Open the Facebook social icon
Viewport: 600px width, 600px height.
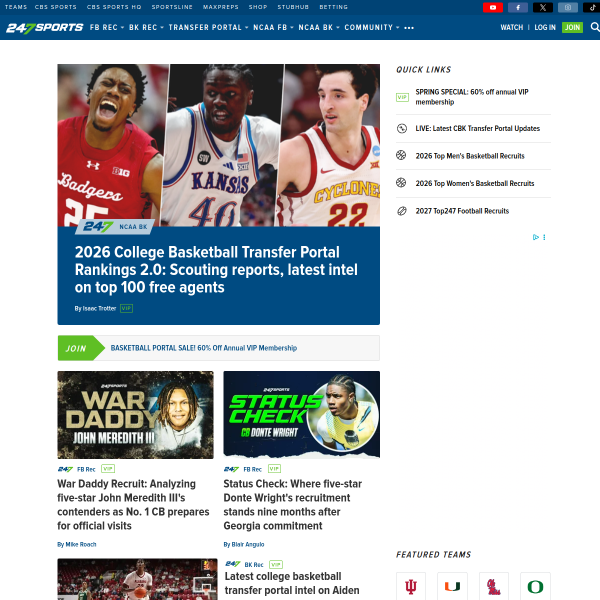[518, 7]
